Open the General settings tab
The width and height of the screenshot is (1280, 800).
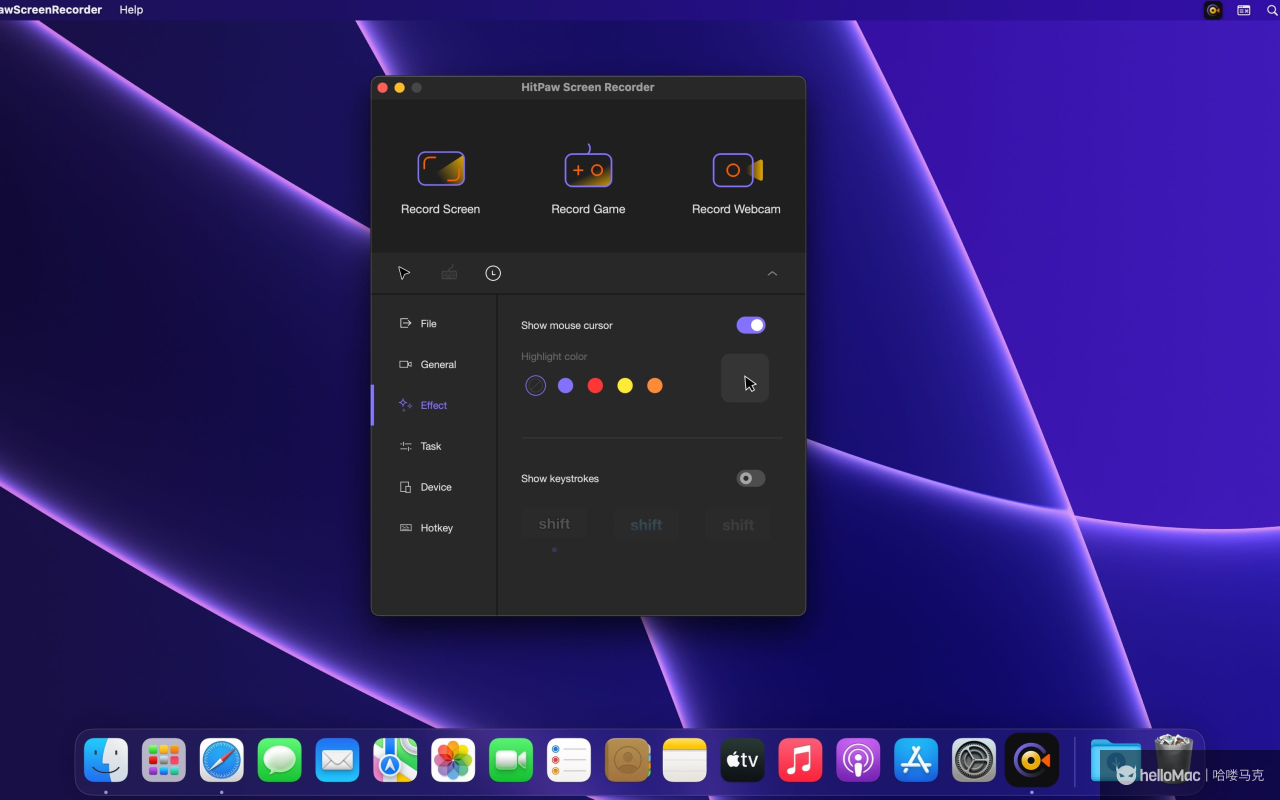428,365
